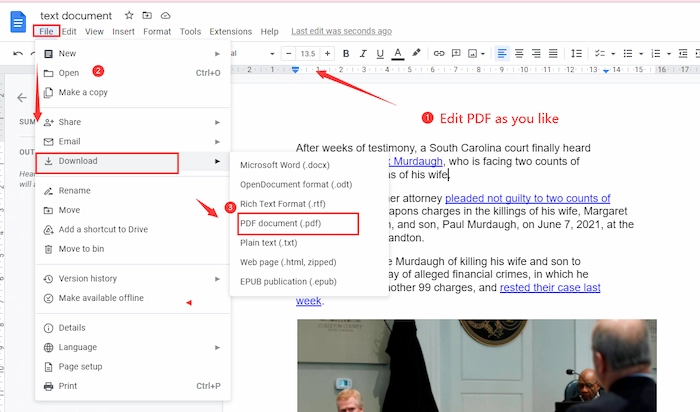Click 'Last edit was seconds ago' link
This screenshot has width=700, height=412.
[x=342, y=31]
